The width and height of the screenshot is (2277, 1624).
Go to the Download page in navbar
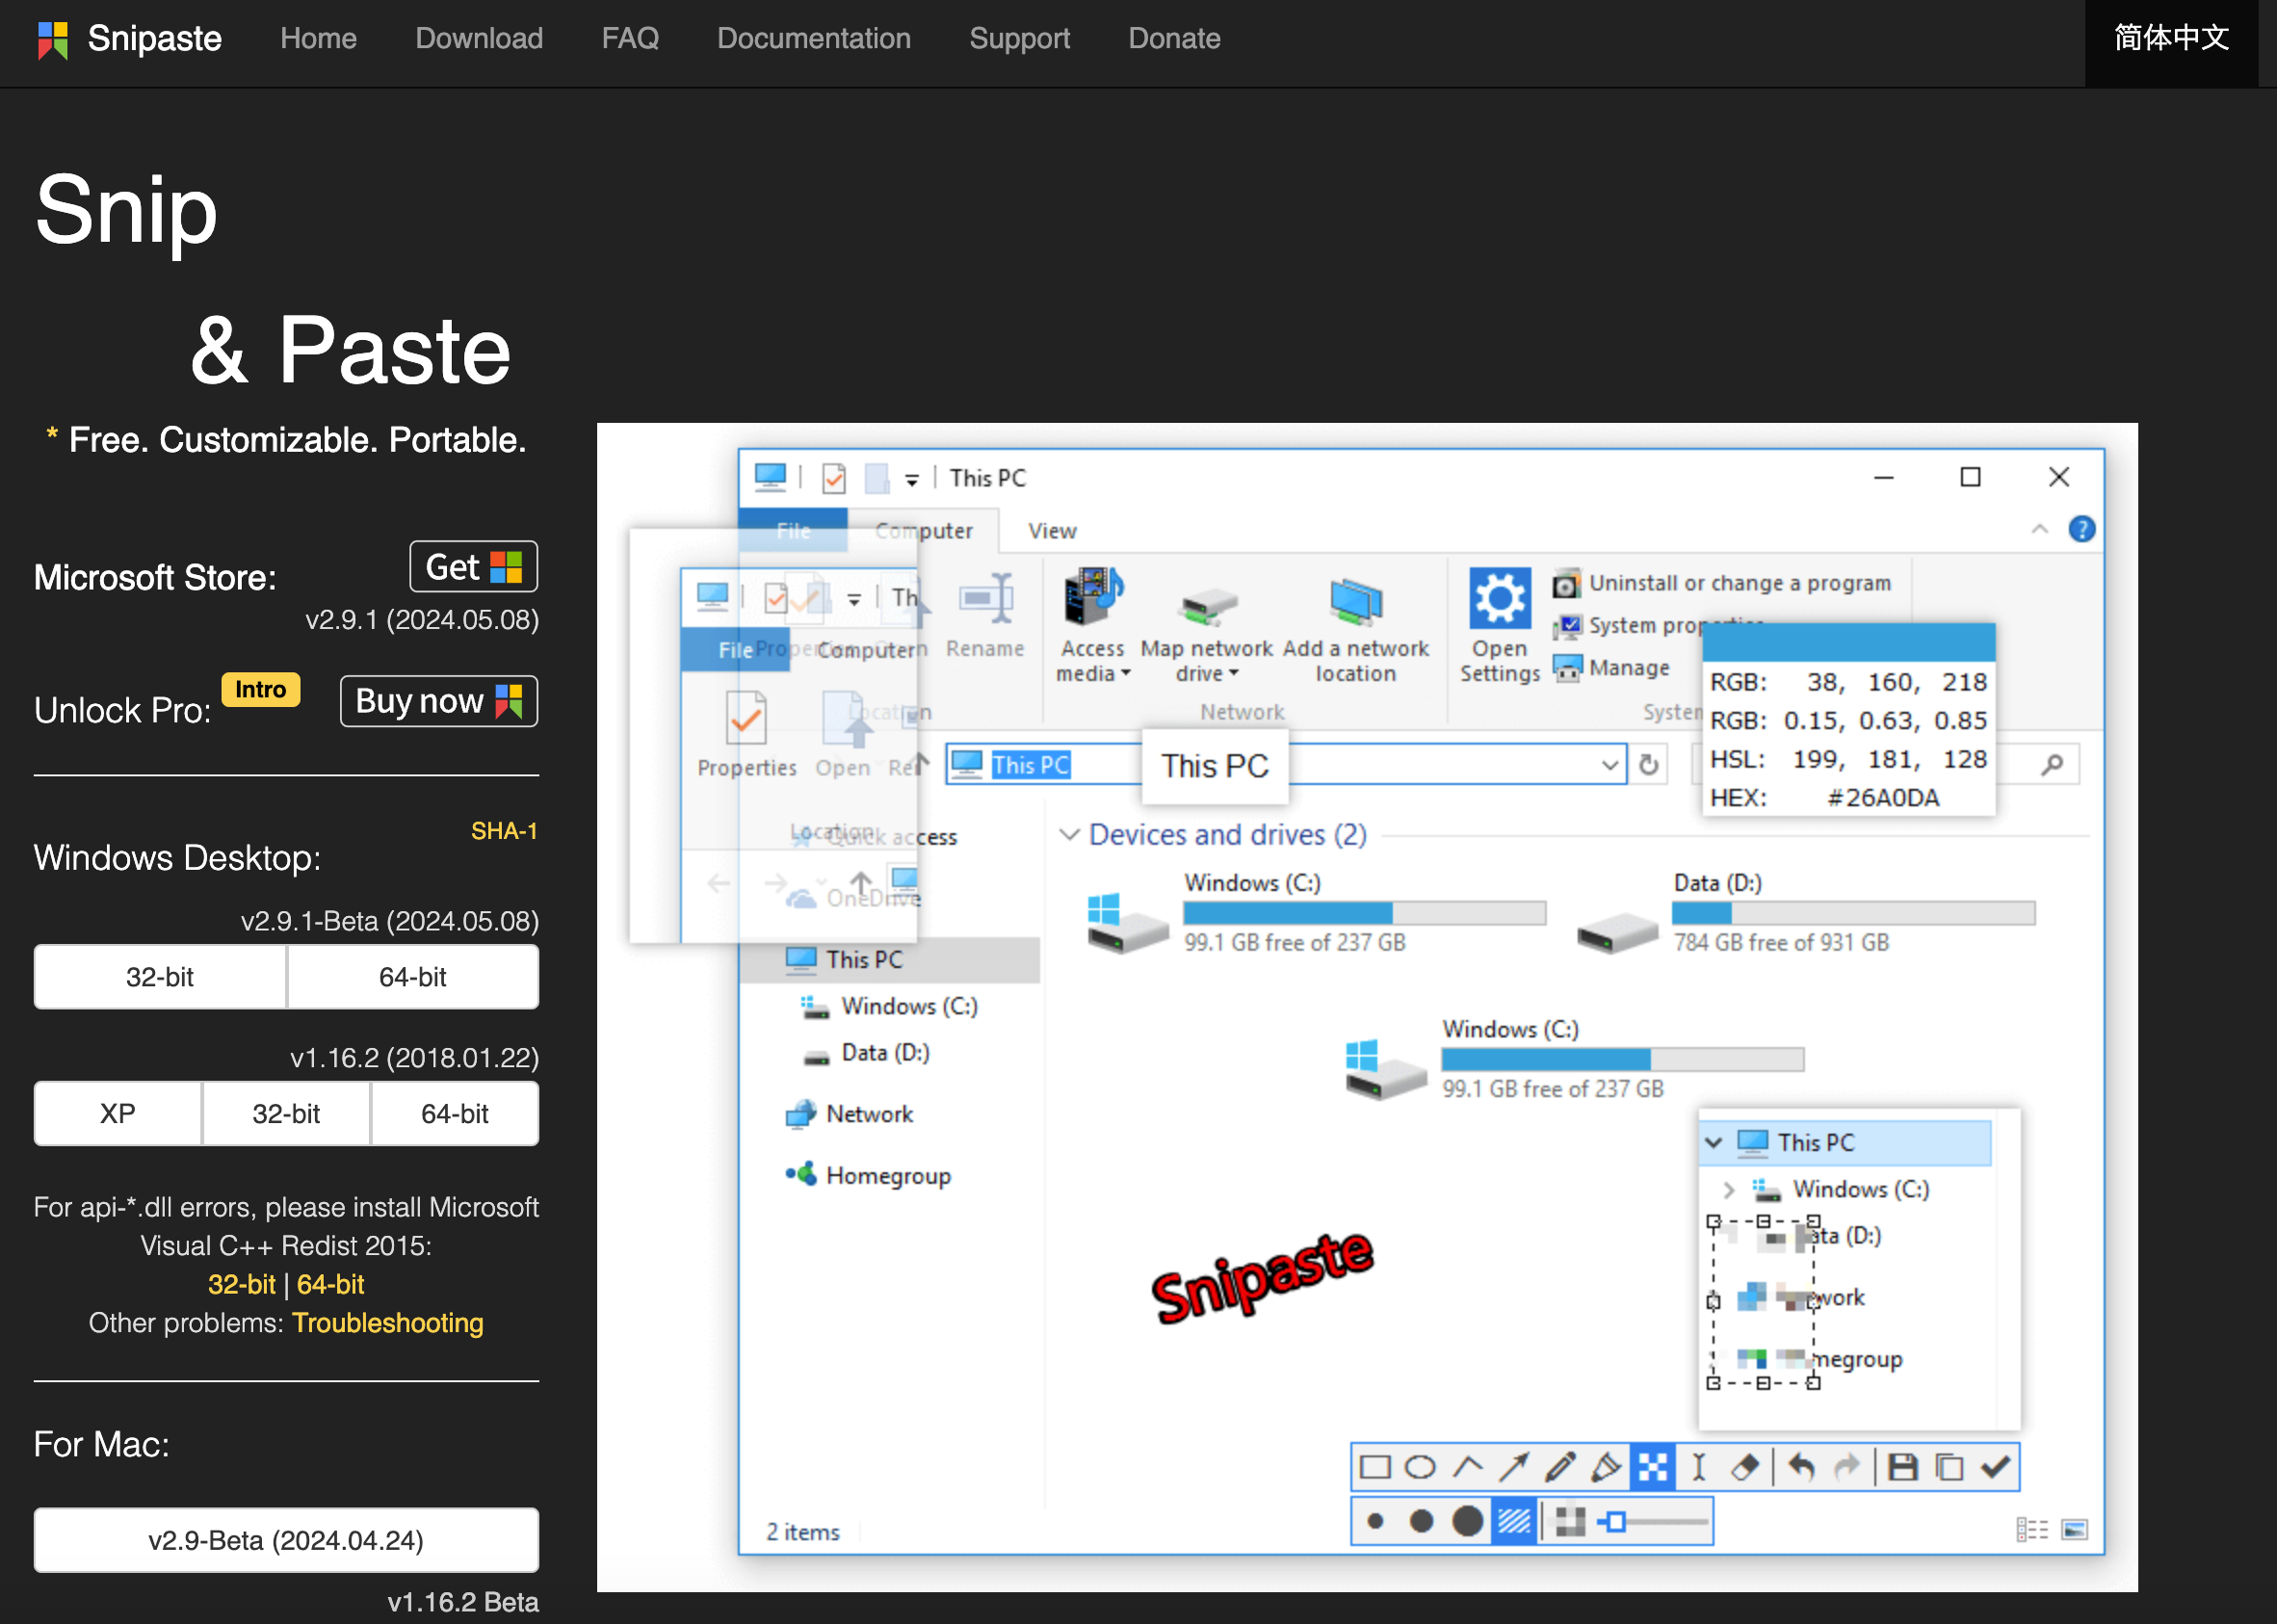click(479, 38)
